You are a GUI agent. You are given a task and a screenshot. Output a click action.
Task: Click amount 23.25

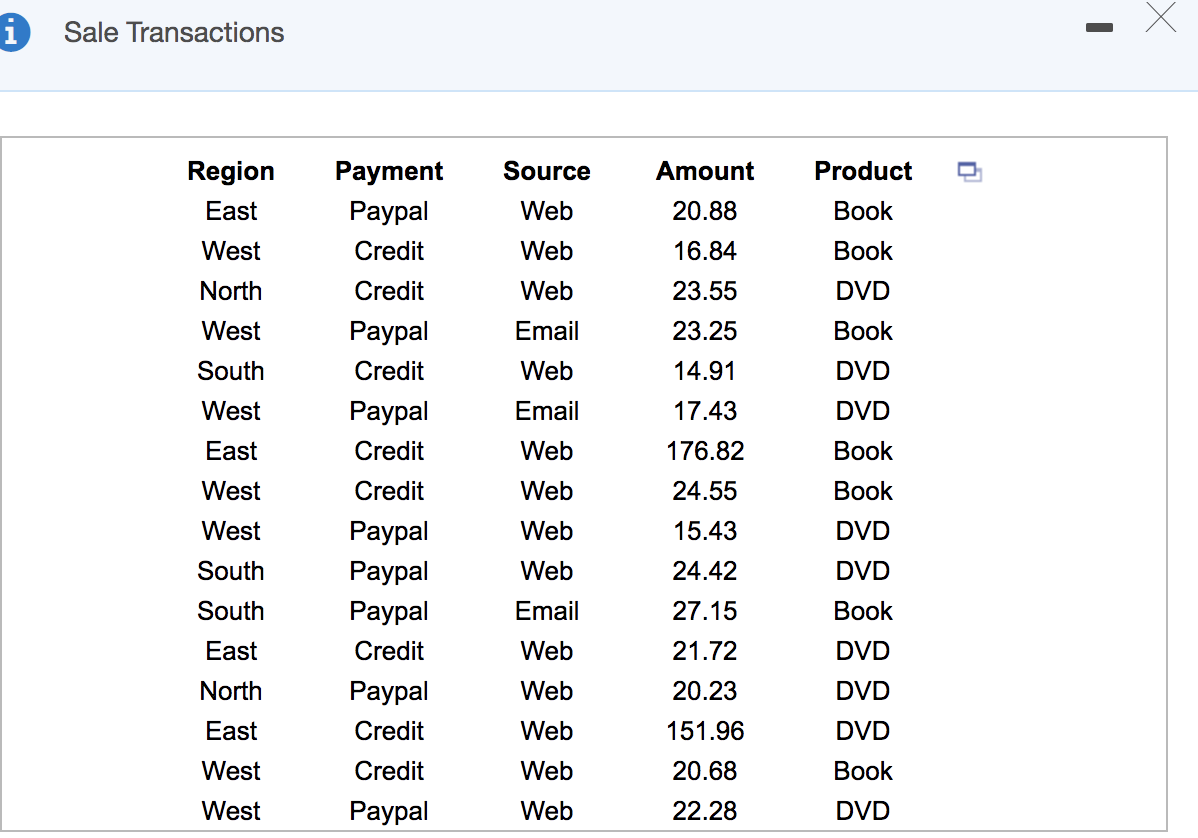(x=704, y=331)
